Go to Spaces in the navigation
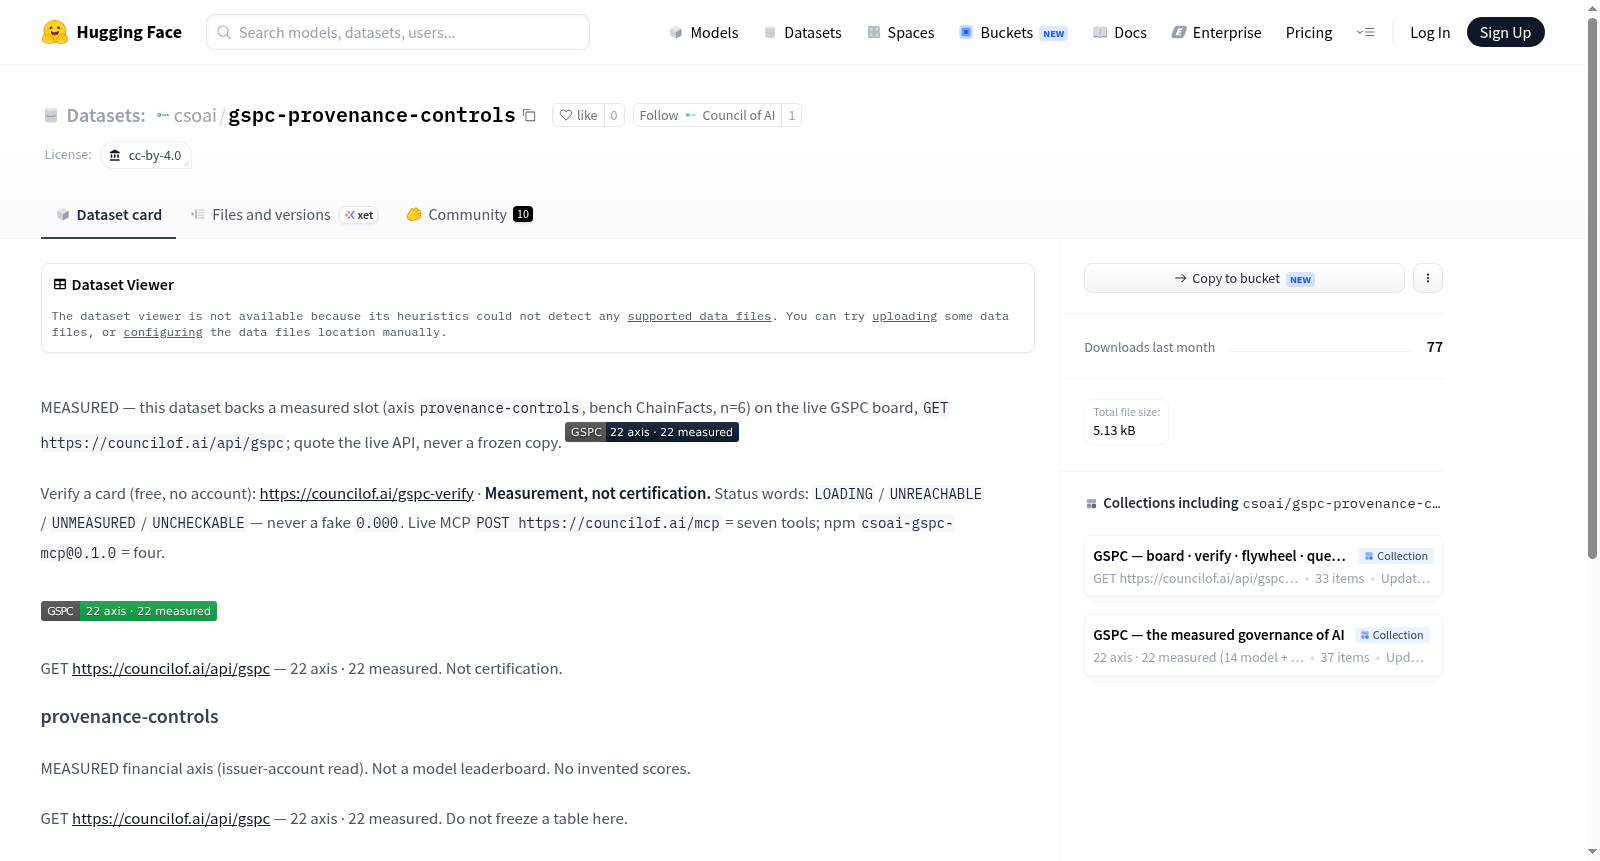The width and height of the screenshot is (1600, 861). (x=901, y=32)
